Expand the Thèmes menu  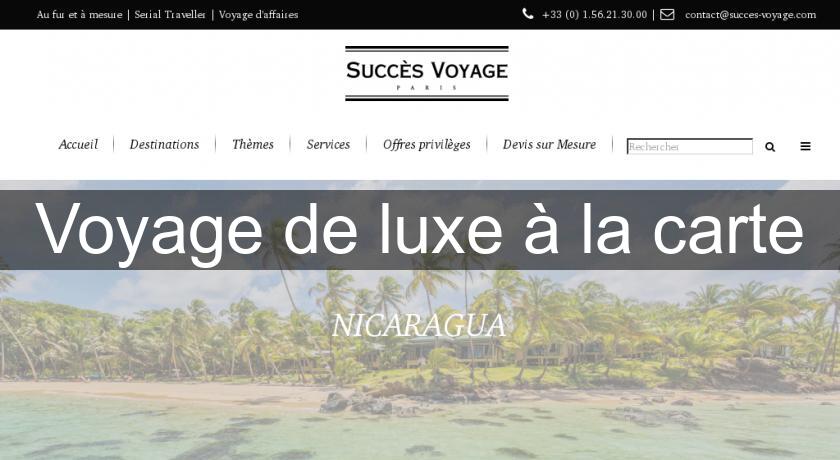(x=253, y=145)
